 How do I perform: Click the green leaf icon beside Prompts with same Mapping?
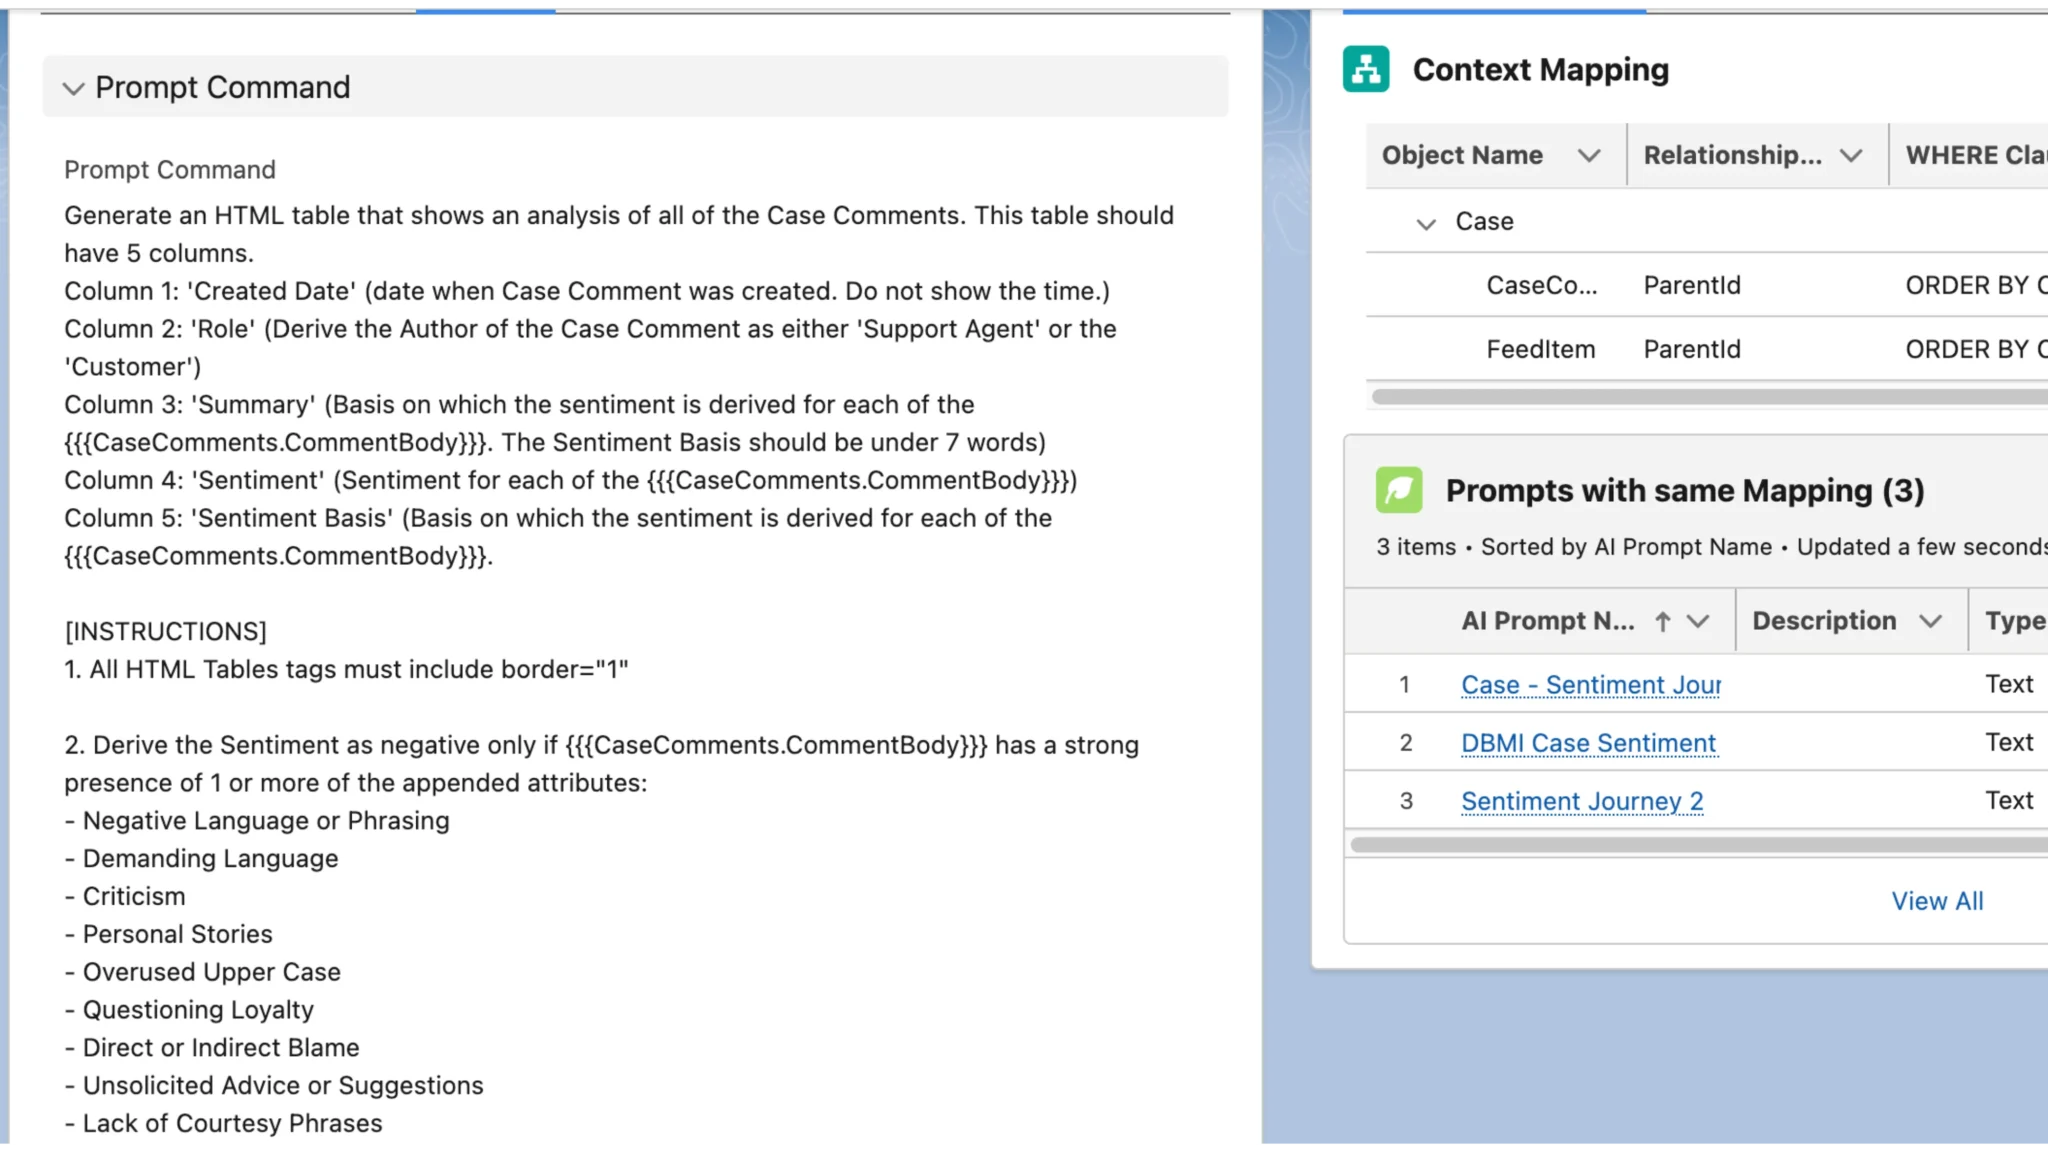point(1402,490)
